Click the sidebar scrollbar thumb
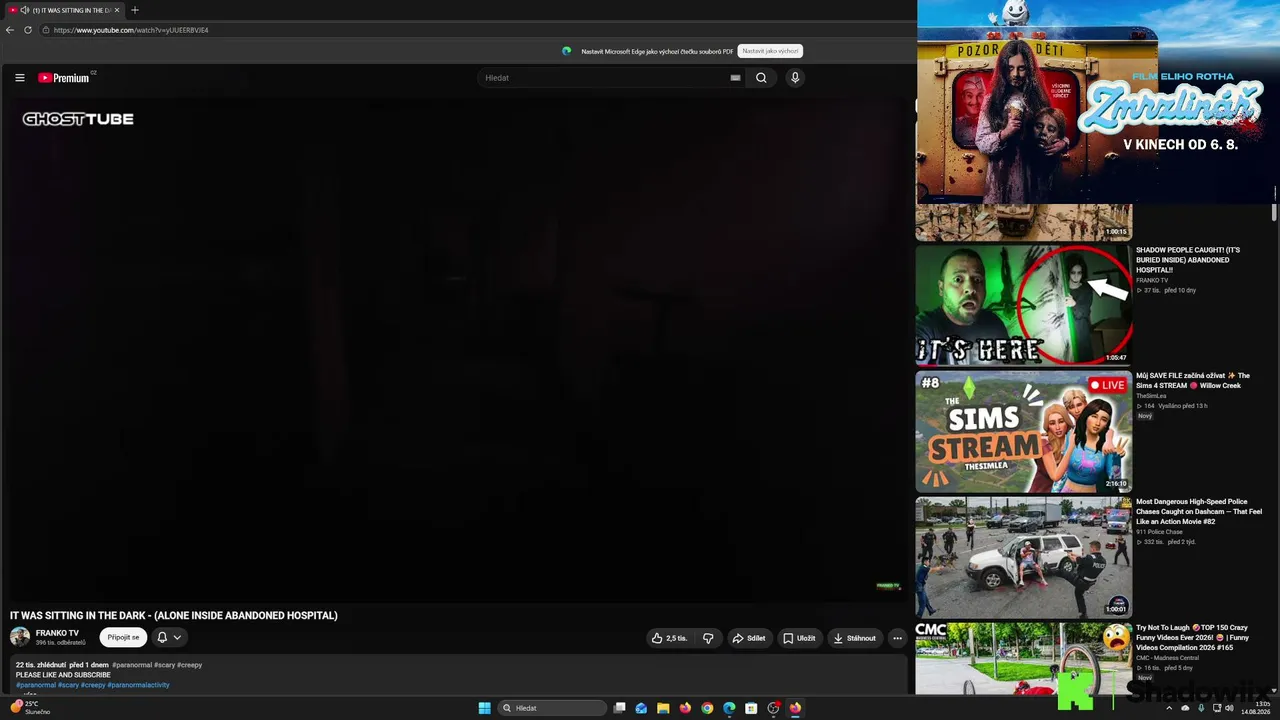 (1274, 212)
